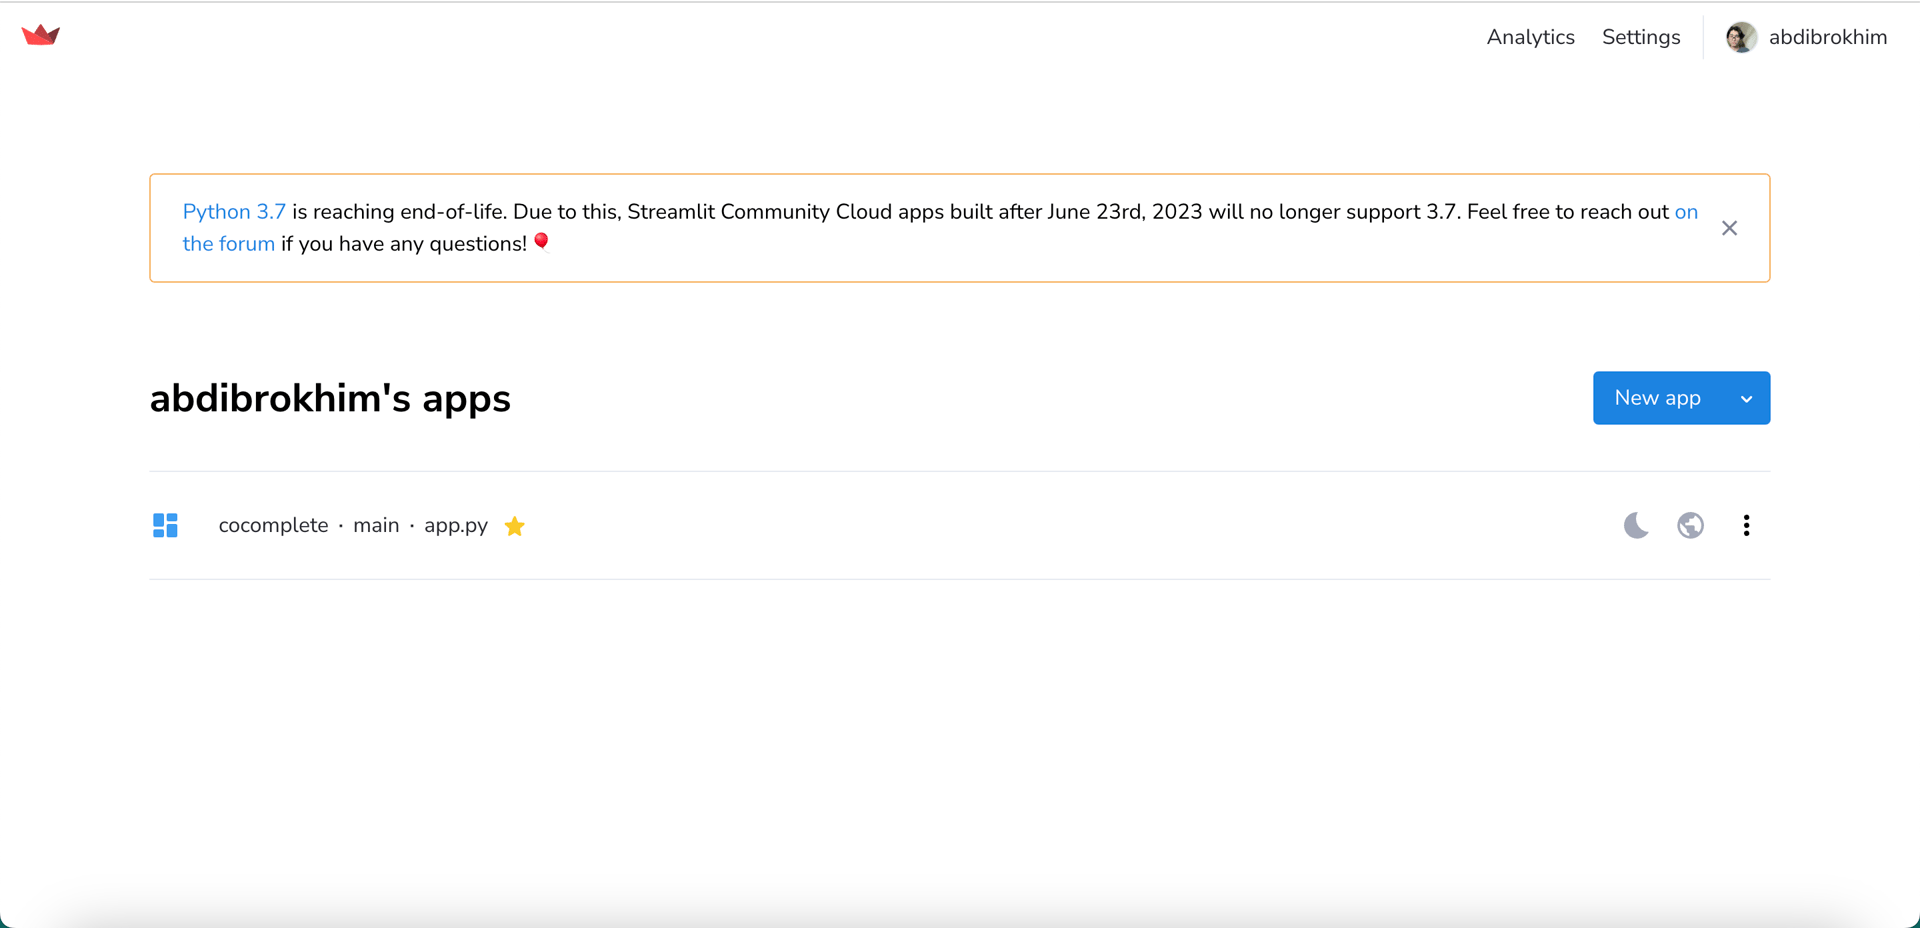The height and width of the screenshot is (928, 1920).
Task: Open the Analytics page
Action: click(x=1530, y=37)
